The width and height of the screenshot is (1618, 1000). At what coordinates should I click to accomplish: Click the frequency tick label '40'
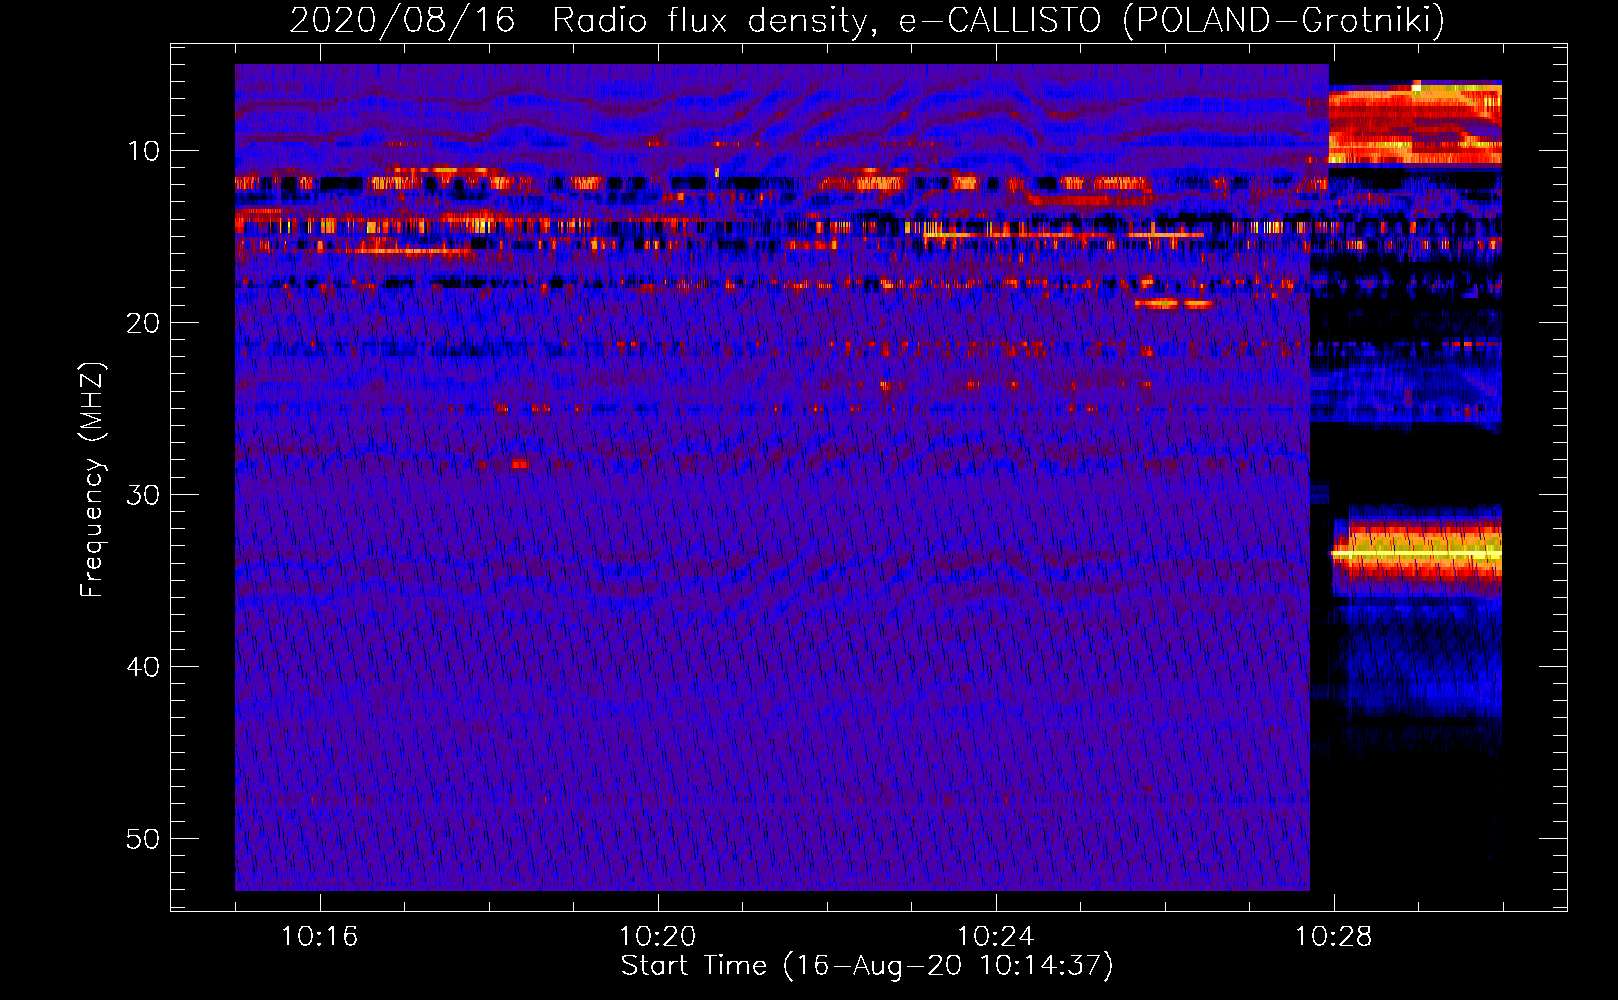[x=144, y=667]
